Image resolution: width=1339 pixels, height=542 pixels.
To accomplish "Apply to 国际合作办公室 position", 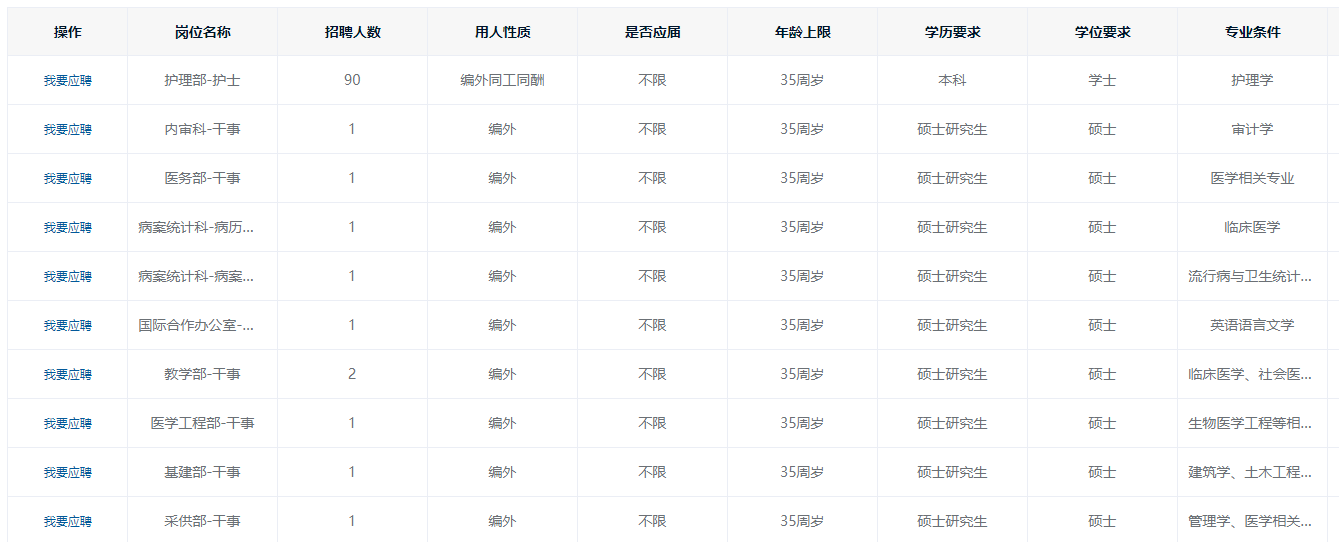I will click(x=67, y=325).
